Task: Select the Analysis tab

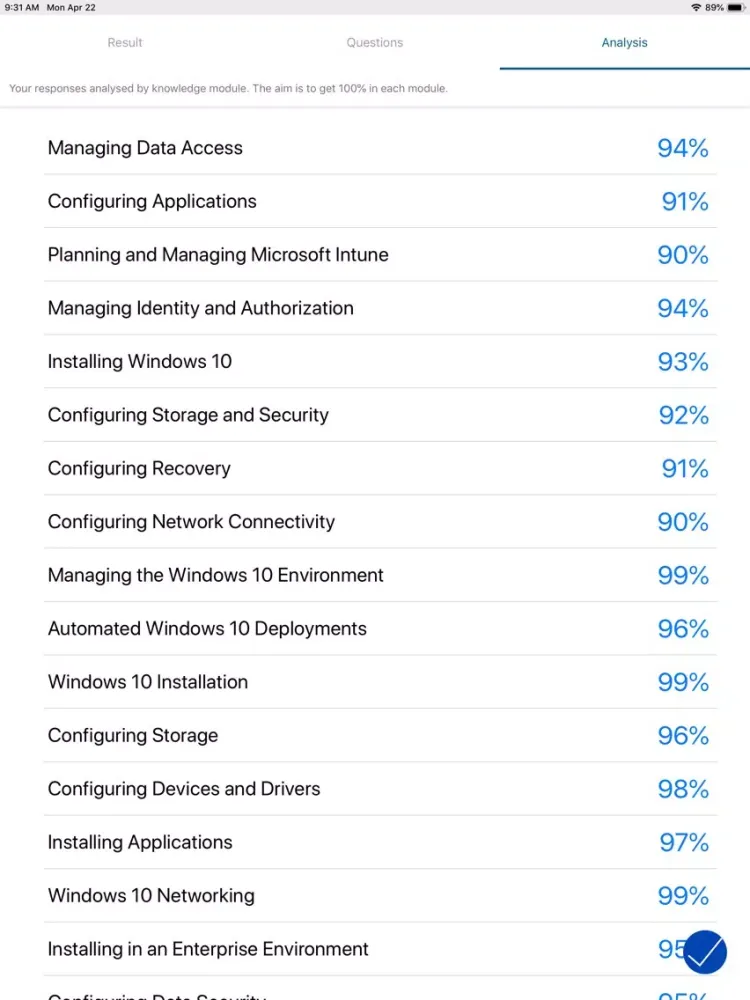Action: [x=624, y=43]
